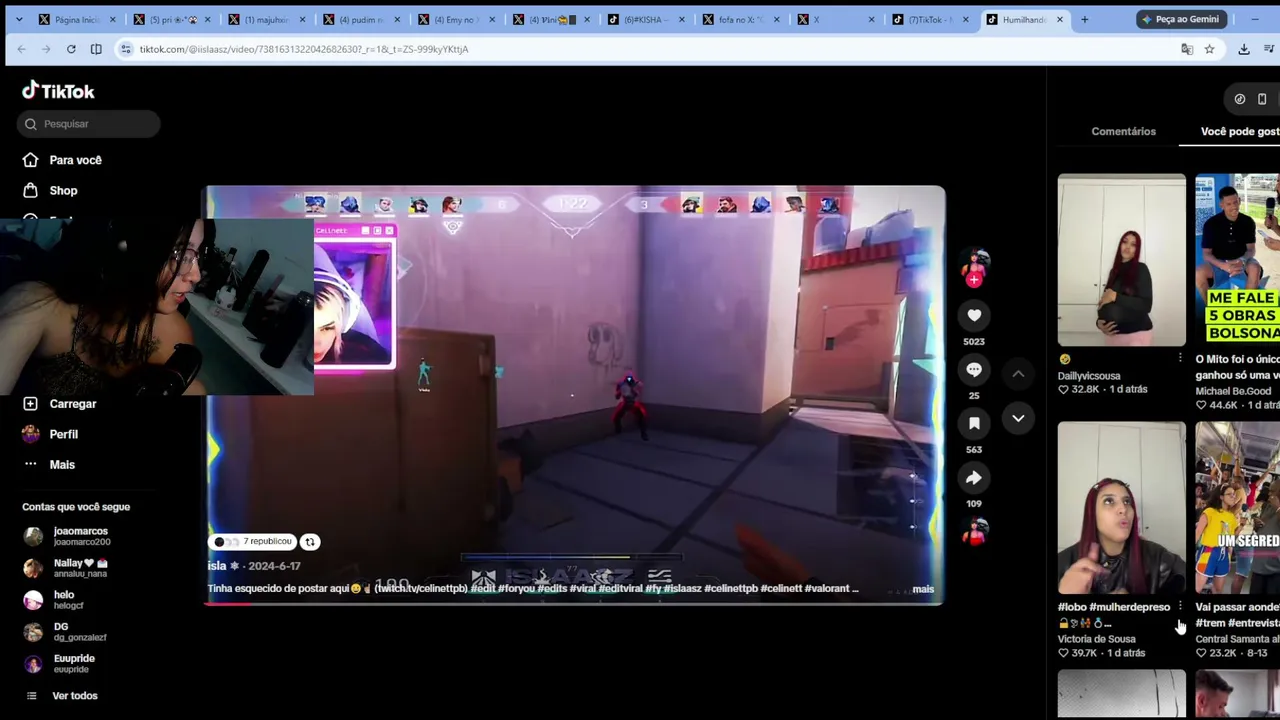Open options menu for Daillyvicsousa video
This screenshot has width=1280, height=720.
pyautogui.click(x=1180, y=359)
